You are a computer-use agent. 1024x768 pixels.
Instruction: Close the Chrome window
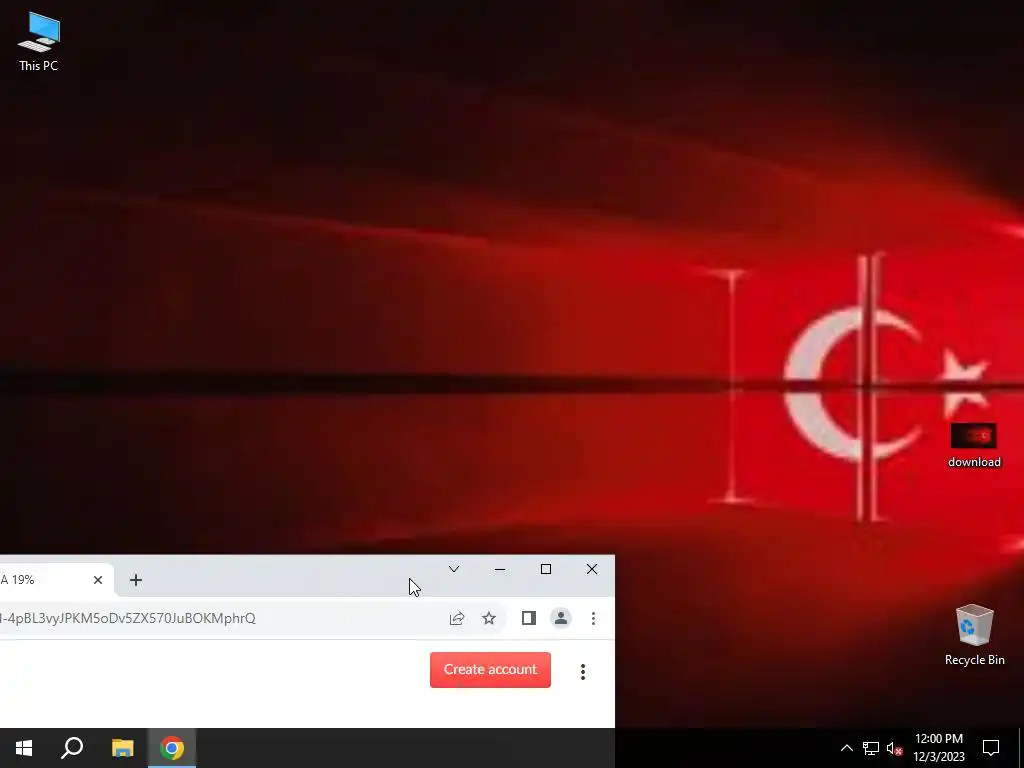point(592,569)
